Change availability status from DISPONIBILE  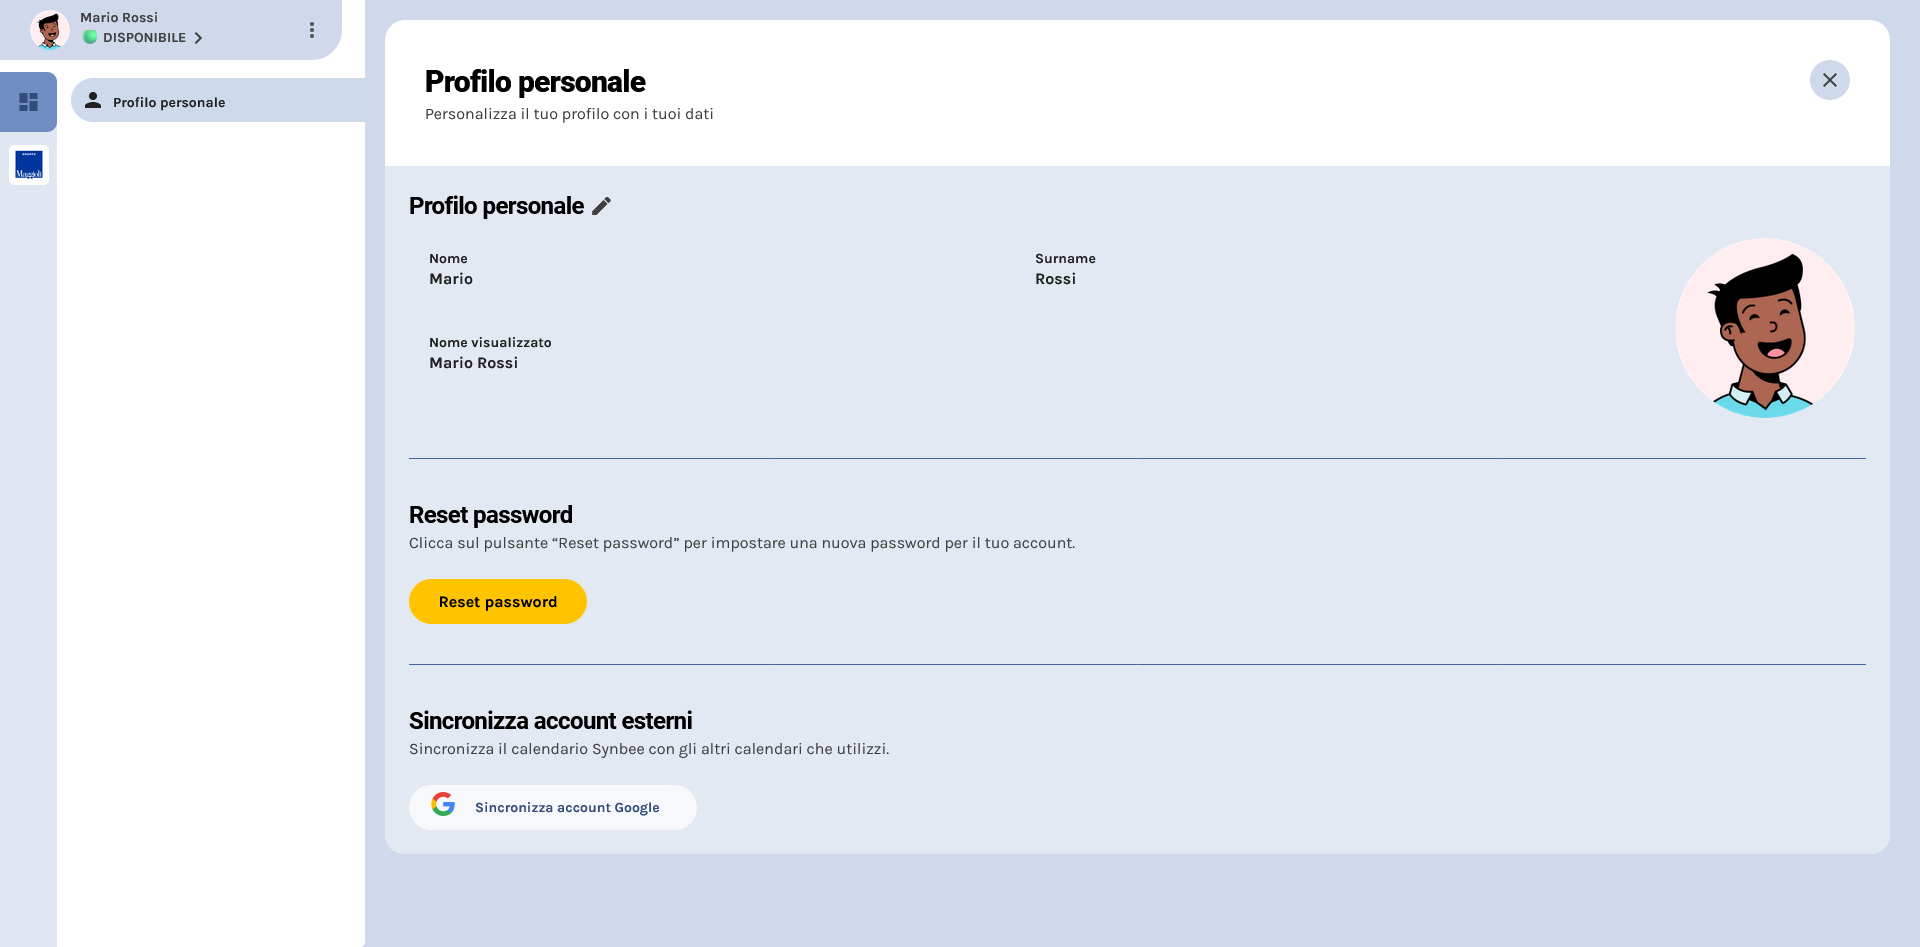(x=144, y=38)
